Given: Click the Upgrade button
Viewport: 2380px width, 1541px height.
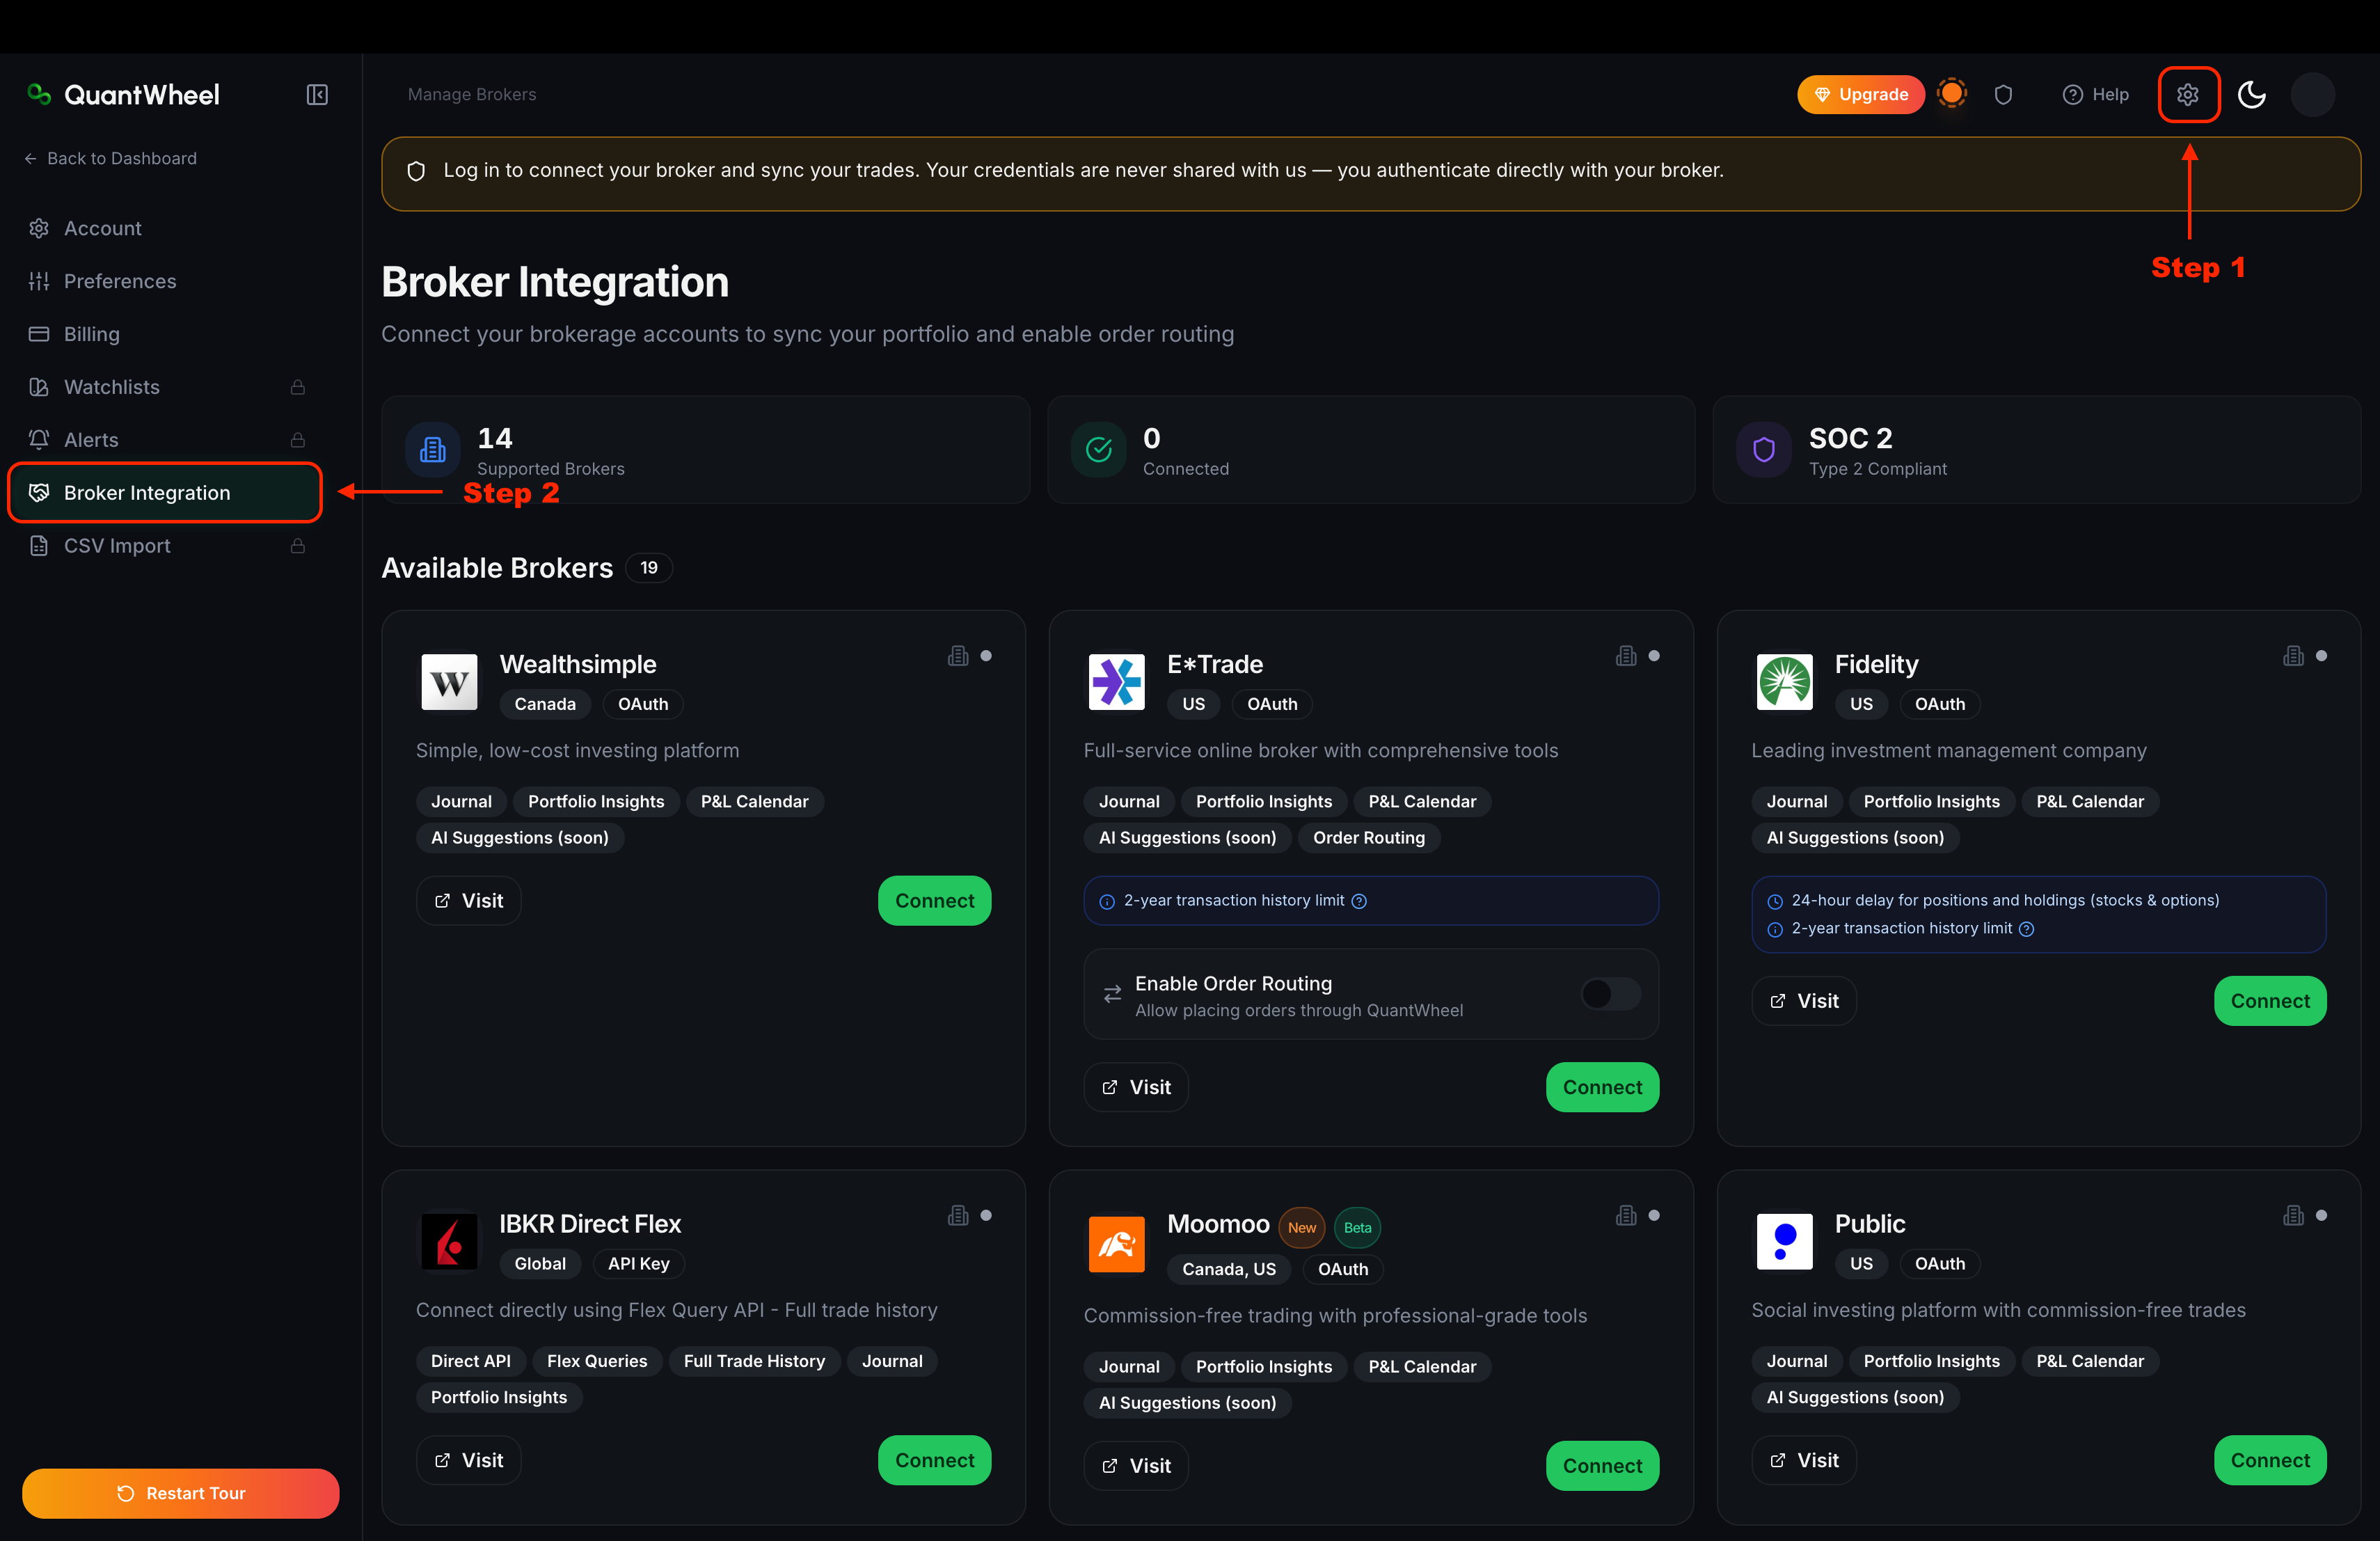Looking at the screenshot, I should pos(1860,94).
